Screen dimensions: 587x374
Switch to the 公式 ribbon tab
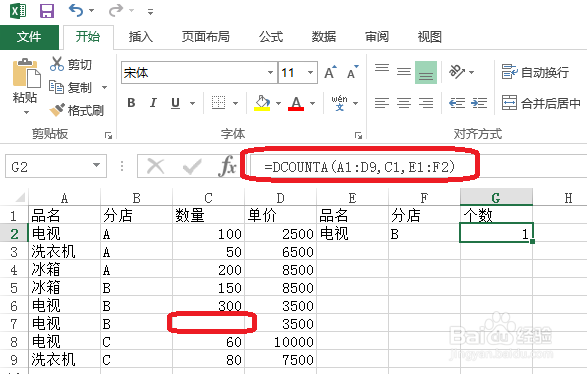pos(271,37)
